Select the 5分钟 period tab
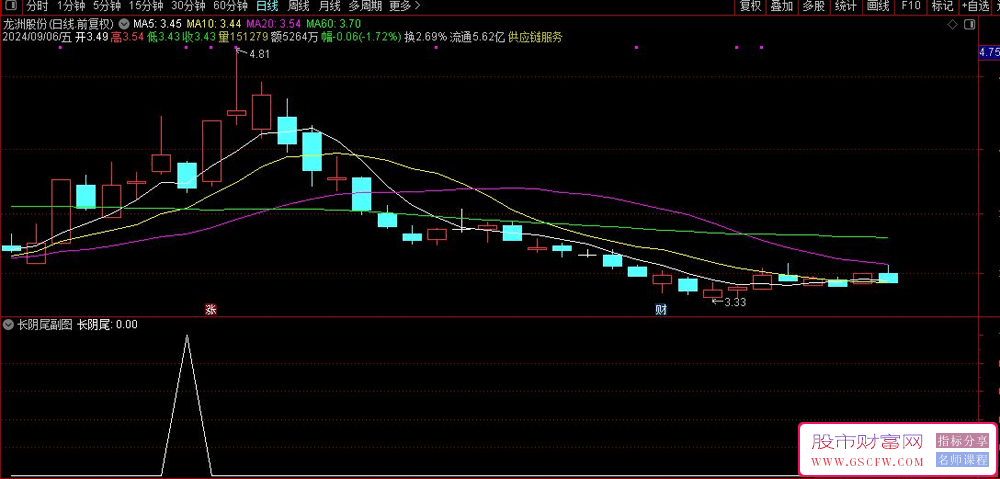This screenshot has height=479, width=1000. coord(107,6)
